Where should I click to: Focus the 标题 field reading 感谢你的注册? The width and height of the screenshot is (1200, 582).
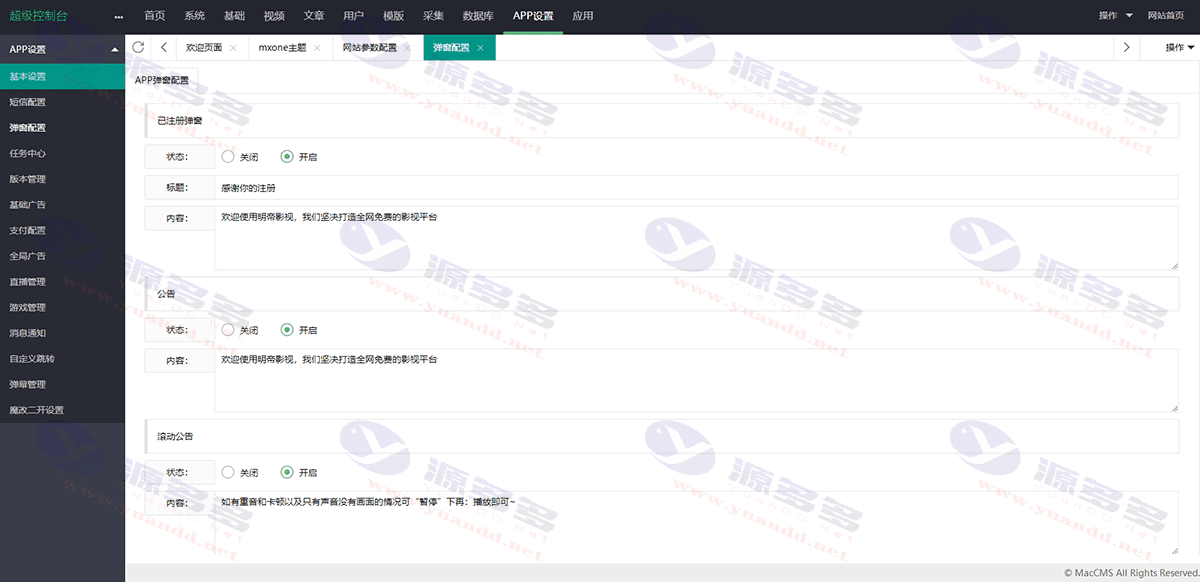696,188
